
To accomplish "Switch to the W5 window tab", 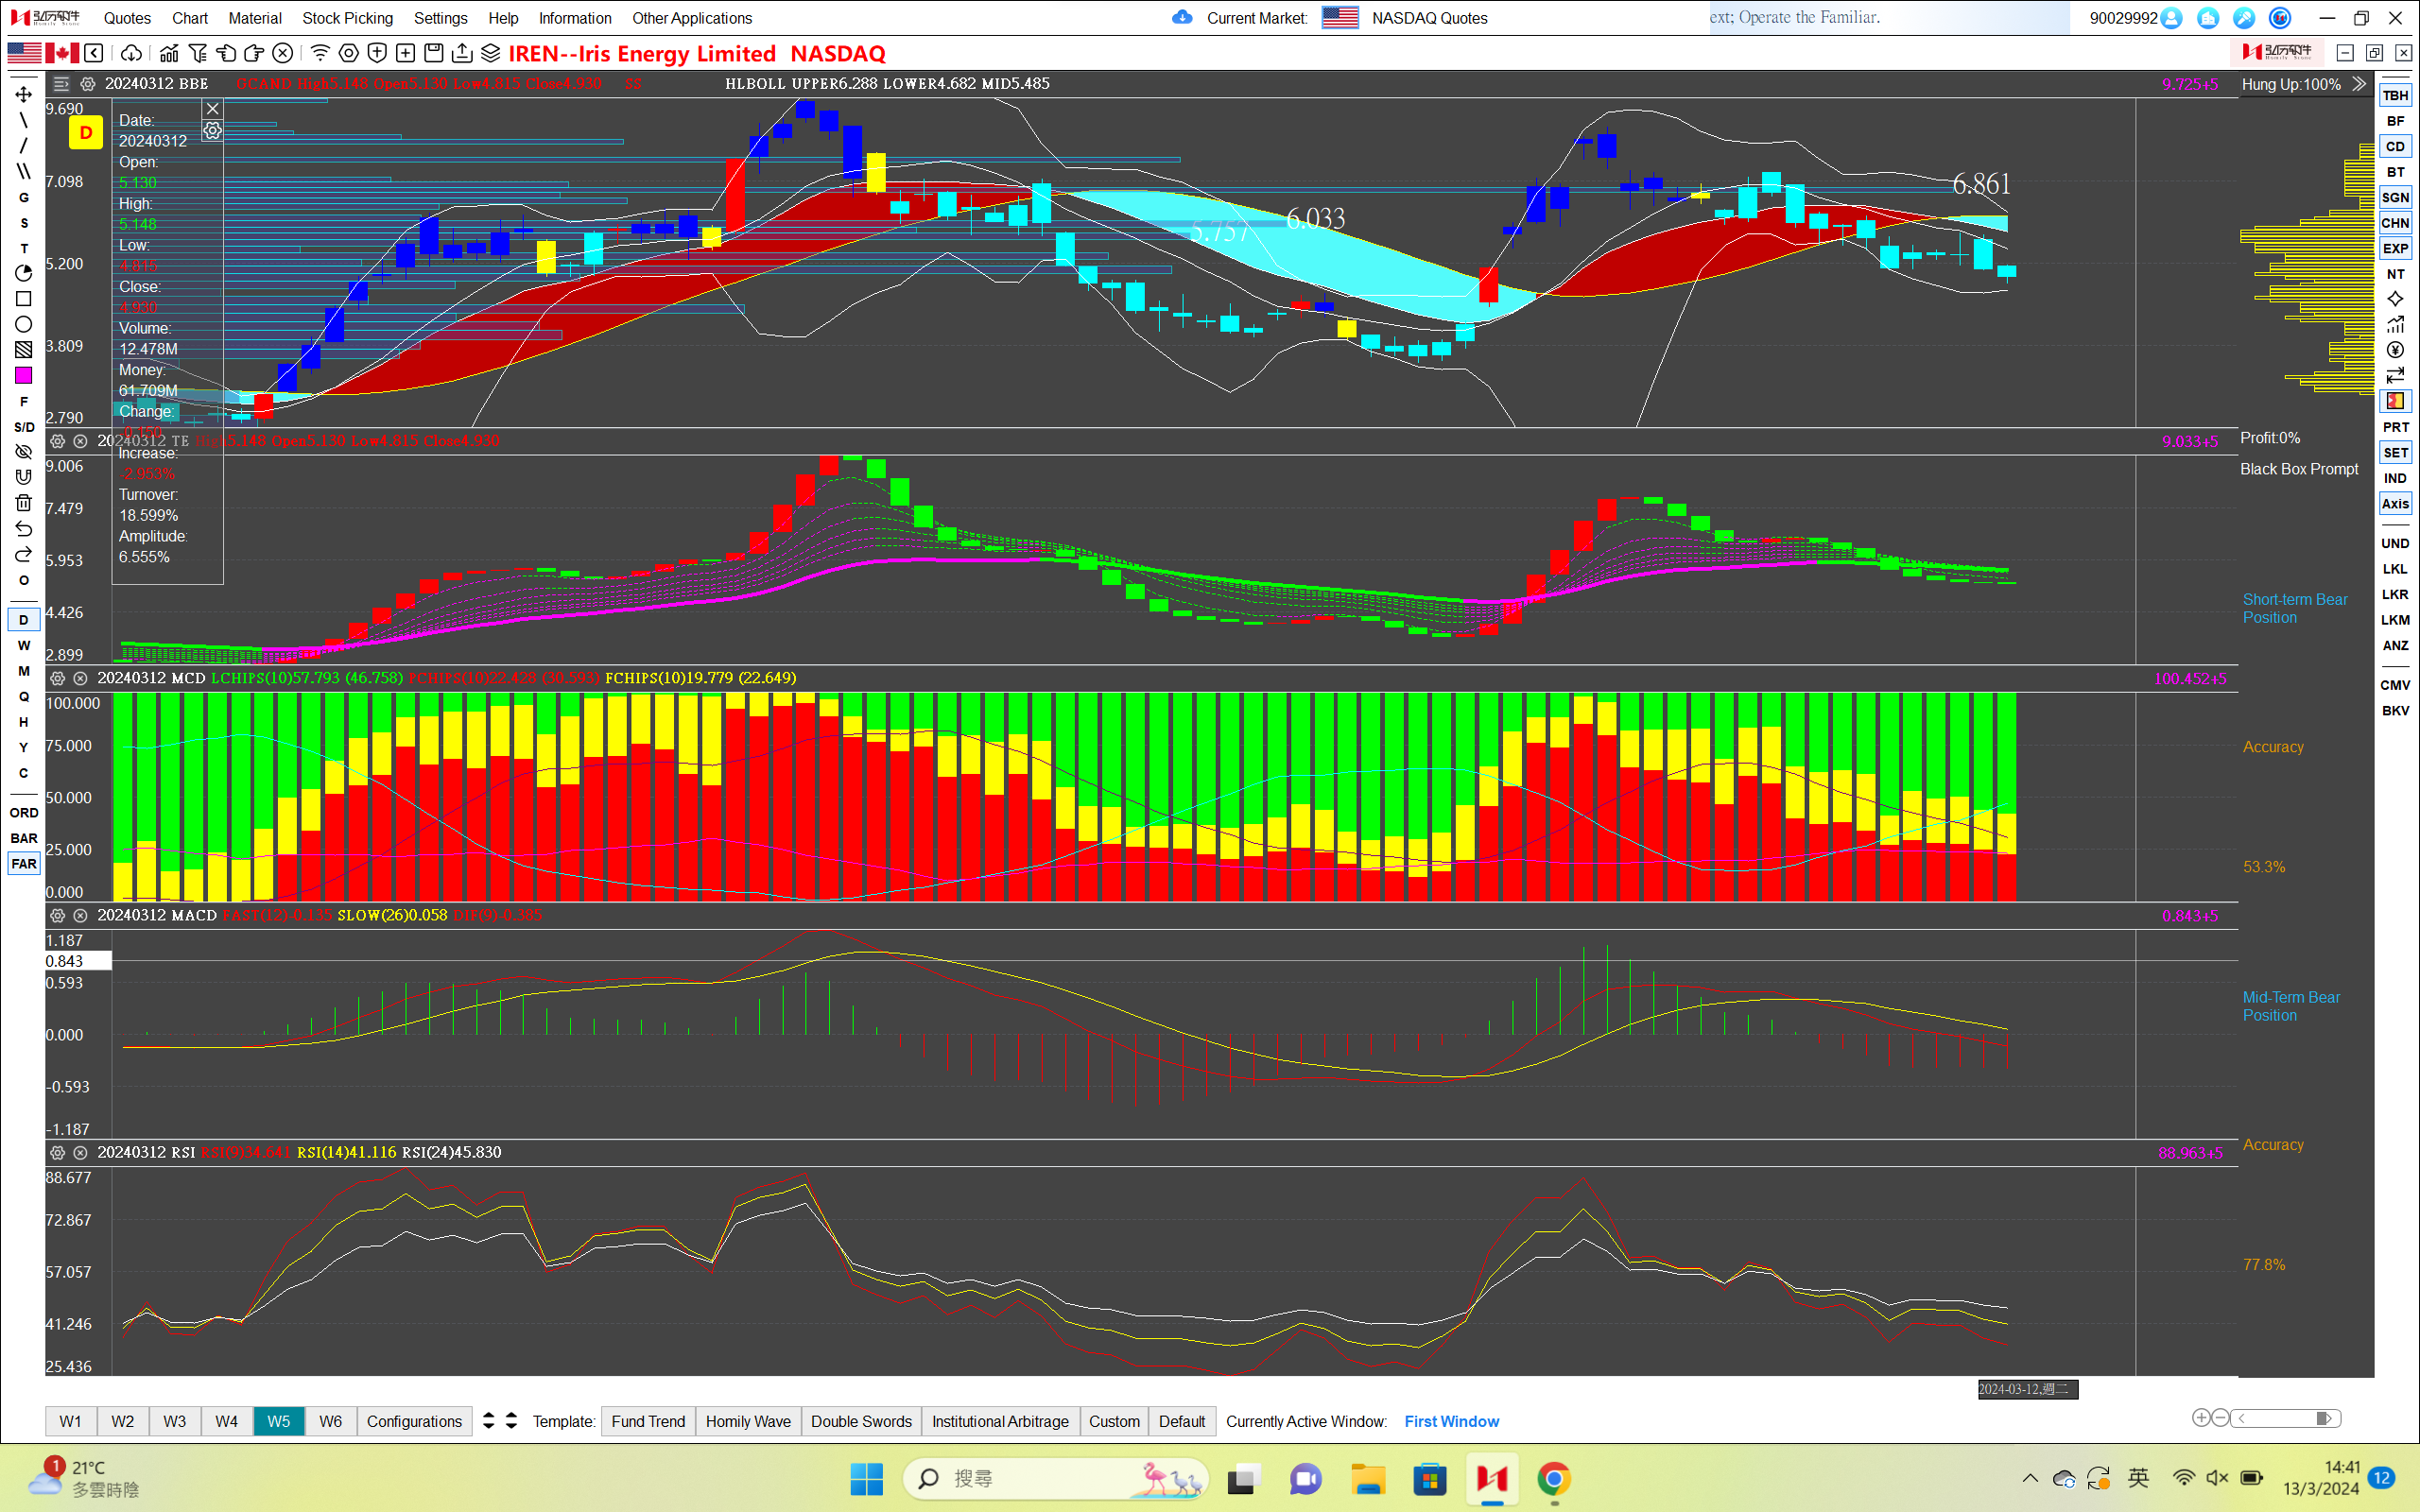I will coord(279,1421).
